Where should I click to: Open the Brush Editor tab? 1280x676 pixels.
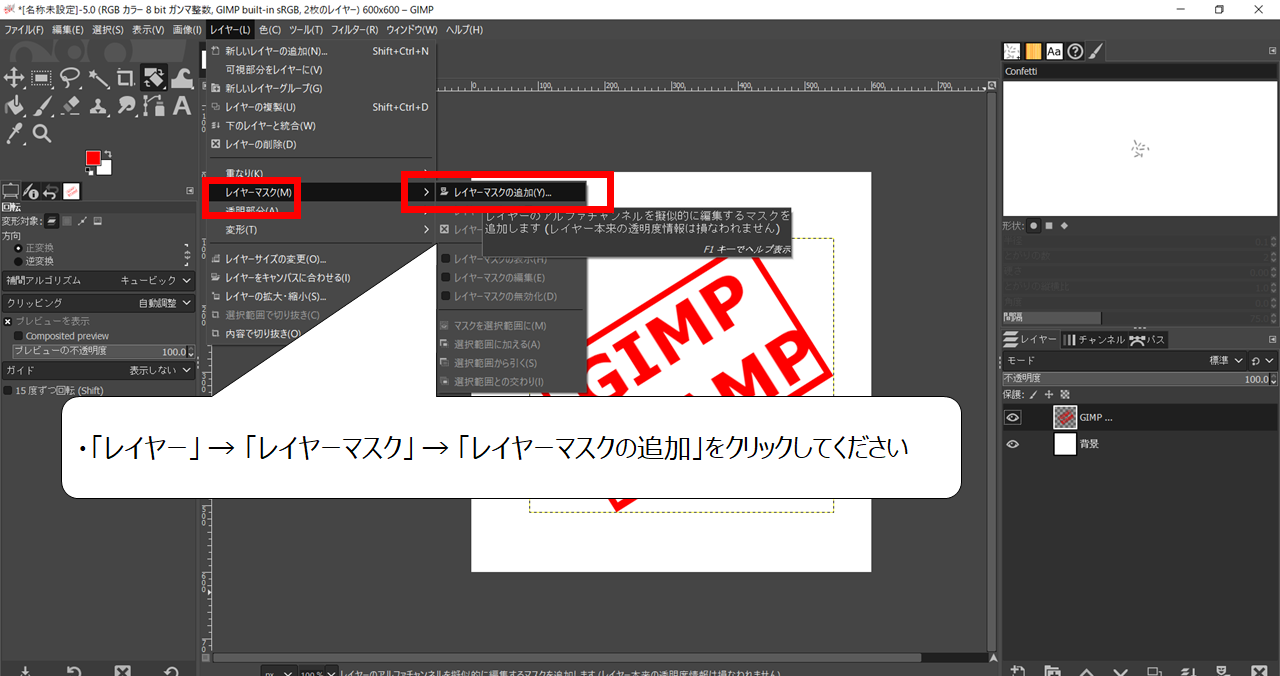[x=1096, y=51]
